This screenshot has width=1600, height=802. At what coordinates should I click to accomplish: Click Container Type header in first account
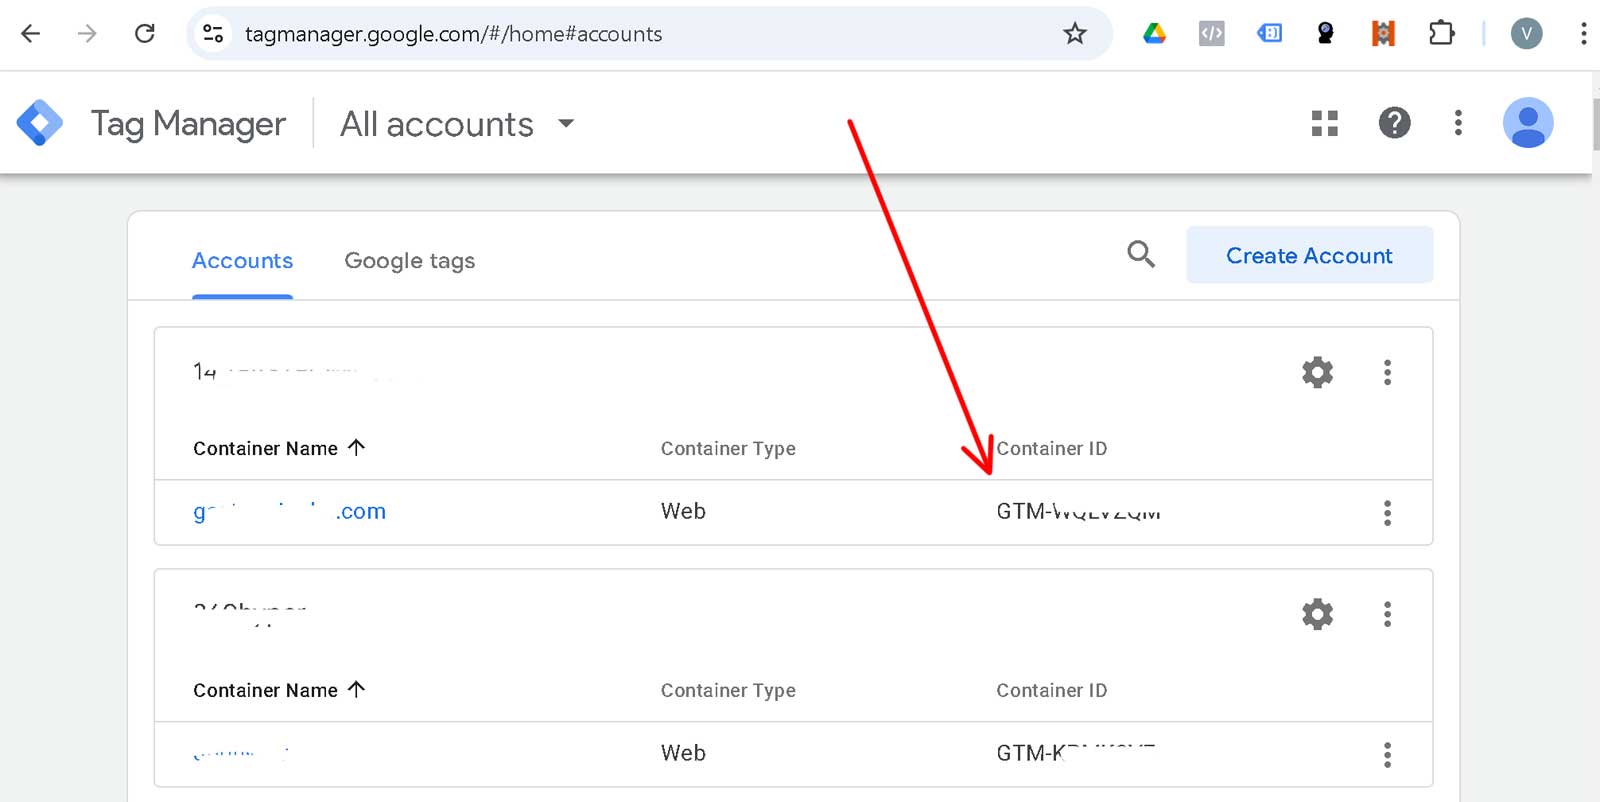click(x=728, y=449)
